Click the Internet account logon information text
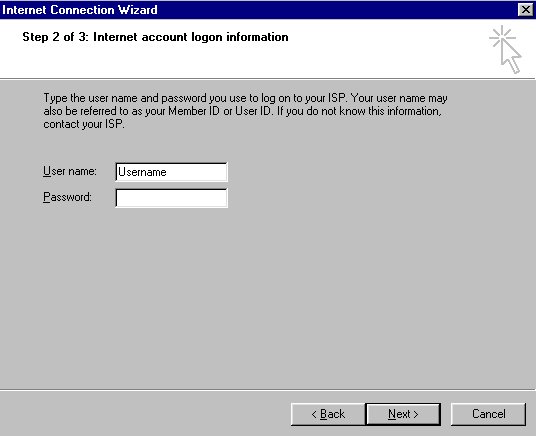Viewport: 536px width, 436px height. [x=191, y=37]
